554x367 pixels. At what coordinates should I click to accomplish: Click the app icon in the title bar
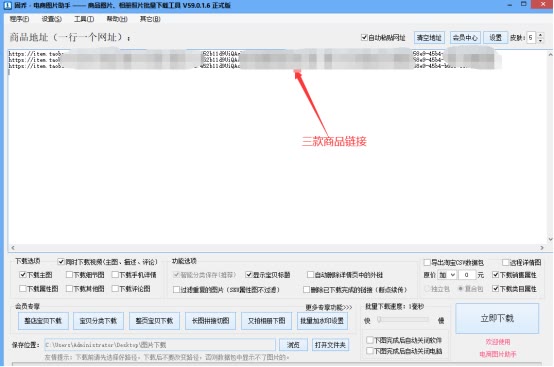point(7,5)
